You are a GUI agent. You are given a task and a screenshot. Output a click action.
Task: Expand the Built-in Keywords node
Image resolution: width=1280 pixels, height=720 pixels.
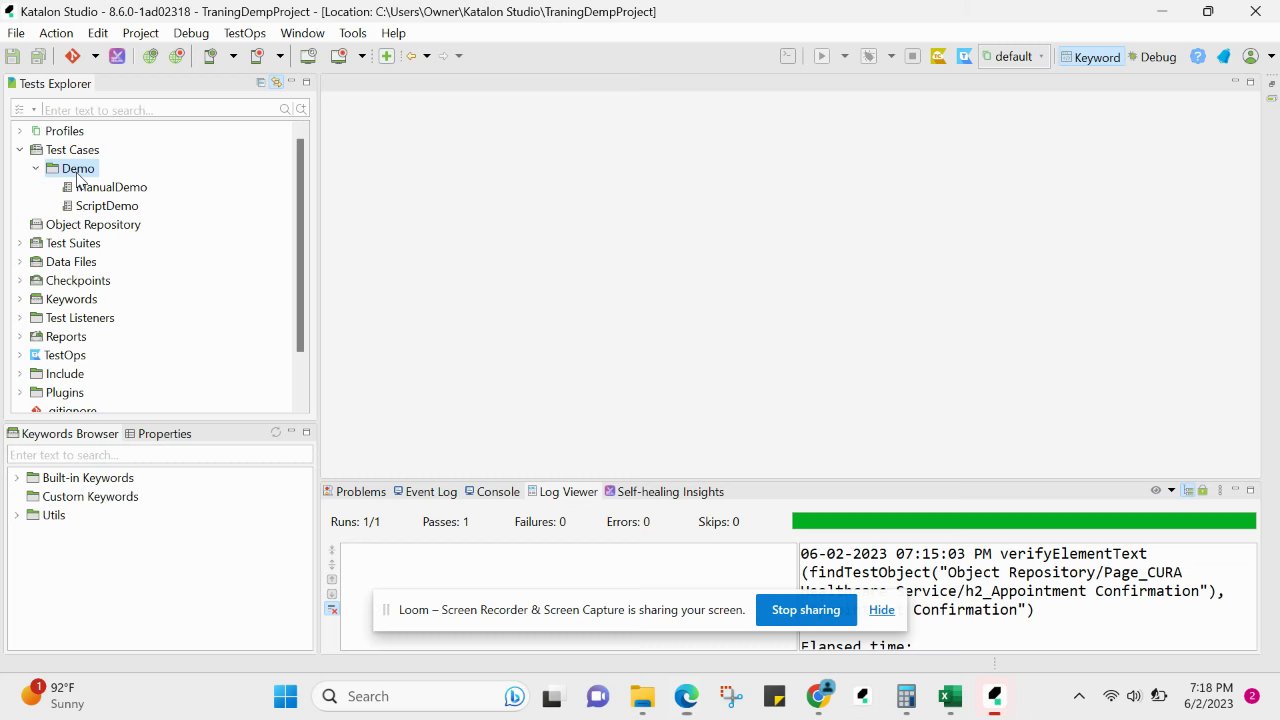pos(16,478)
